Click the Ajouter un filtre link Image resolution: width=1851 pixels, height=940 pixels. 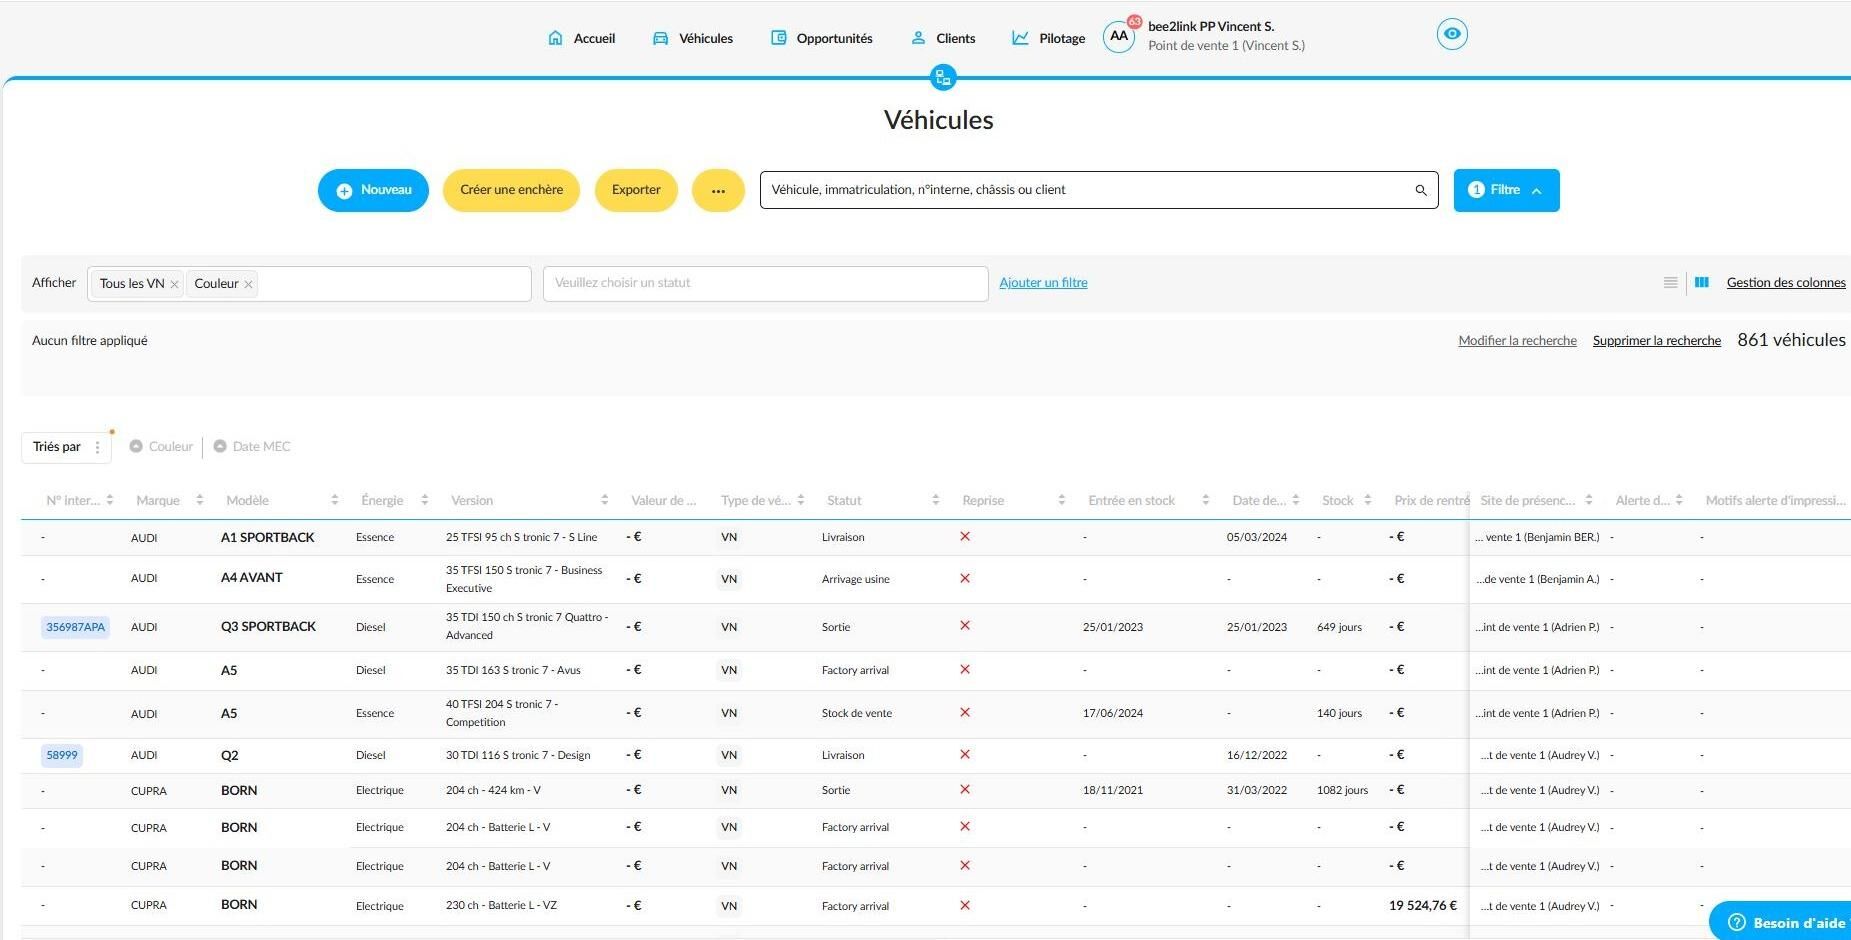click(x=1043, y=283)
